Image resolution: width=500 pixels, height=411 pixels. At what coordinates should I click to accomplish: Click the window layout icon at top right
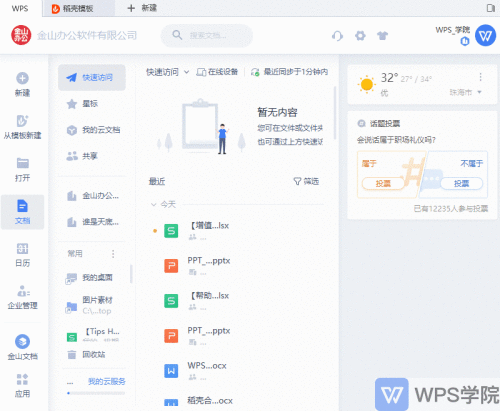click(x=491, y=8)
